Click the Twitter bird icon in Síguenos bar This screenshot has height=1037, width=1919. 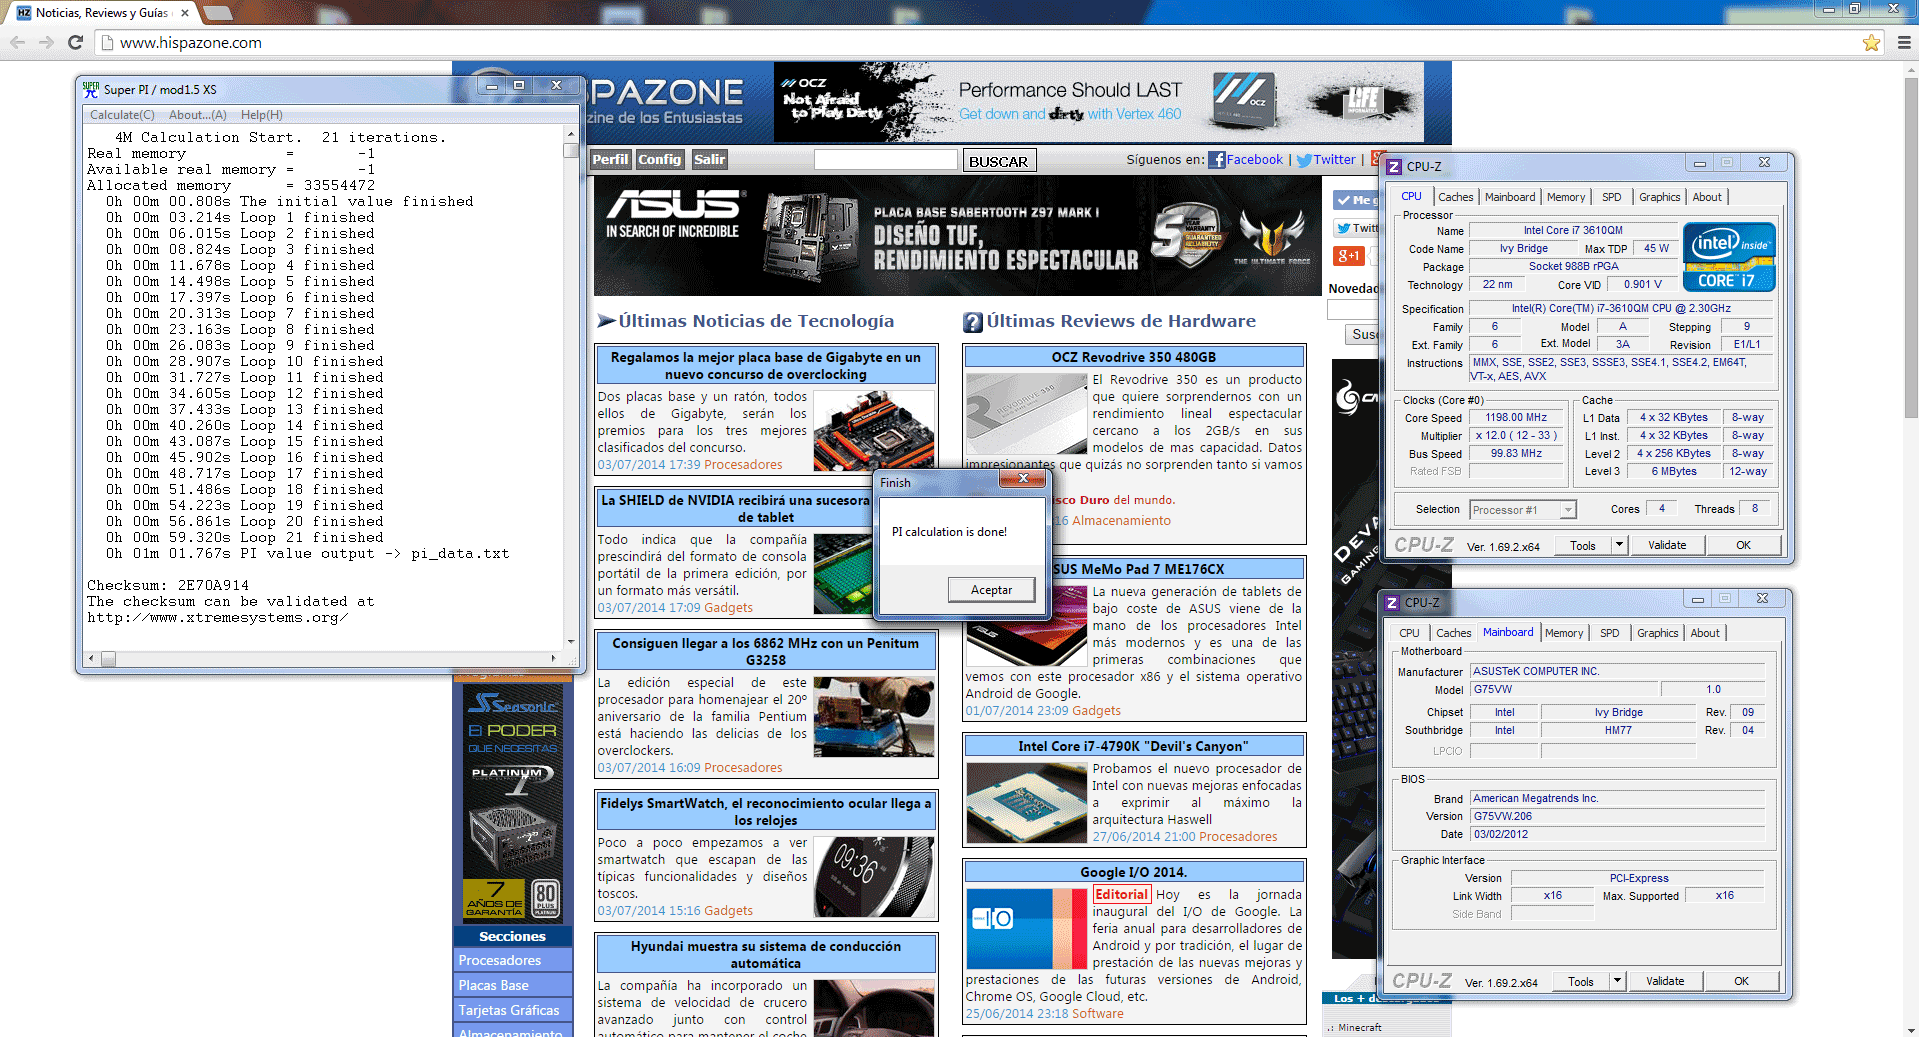(1304, 160)
